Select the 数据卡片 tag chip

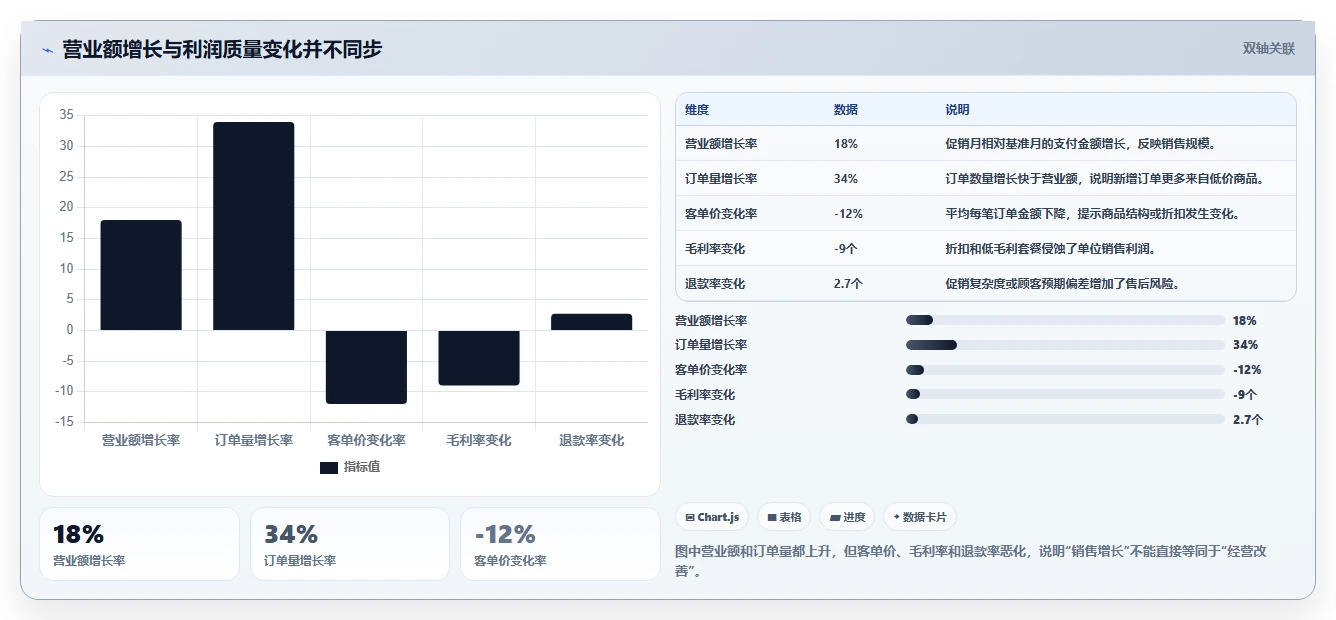(x=920, y=517)
